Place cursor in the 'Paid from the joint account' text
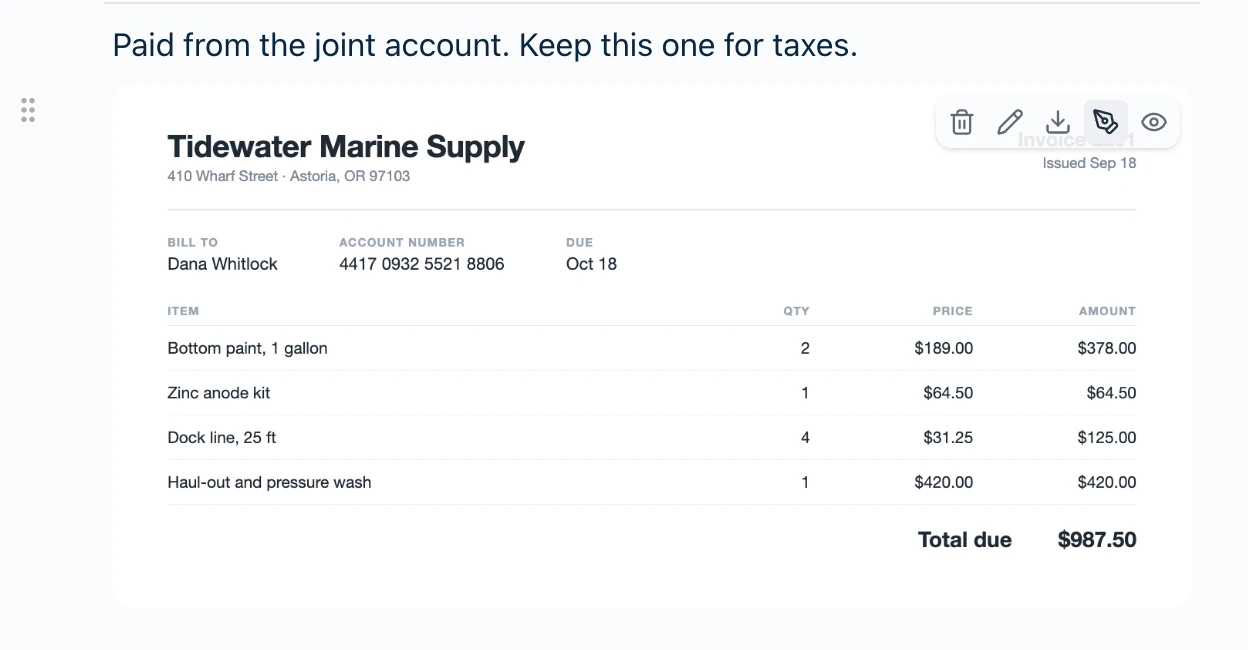The image size is (1248, 650). pyautogui.click(x=484, y=45)
